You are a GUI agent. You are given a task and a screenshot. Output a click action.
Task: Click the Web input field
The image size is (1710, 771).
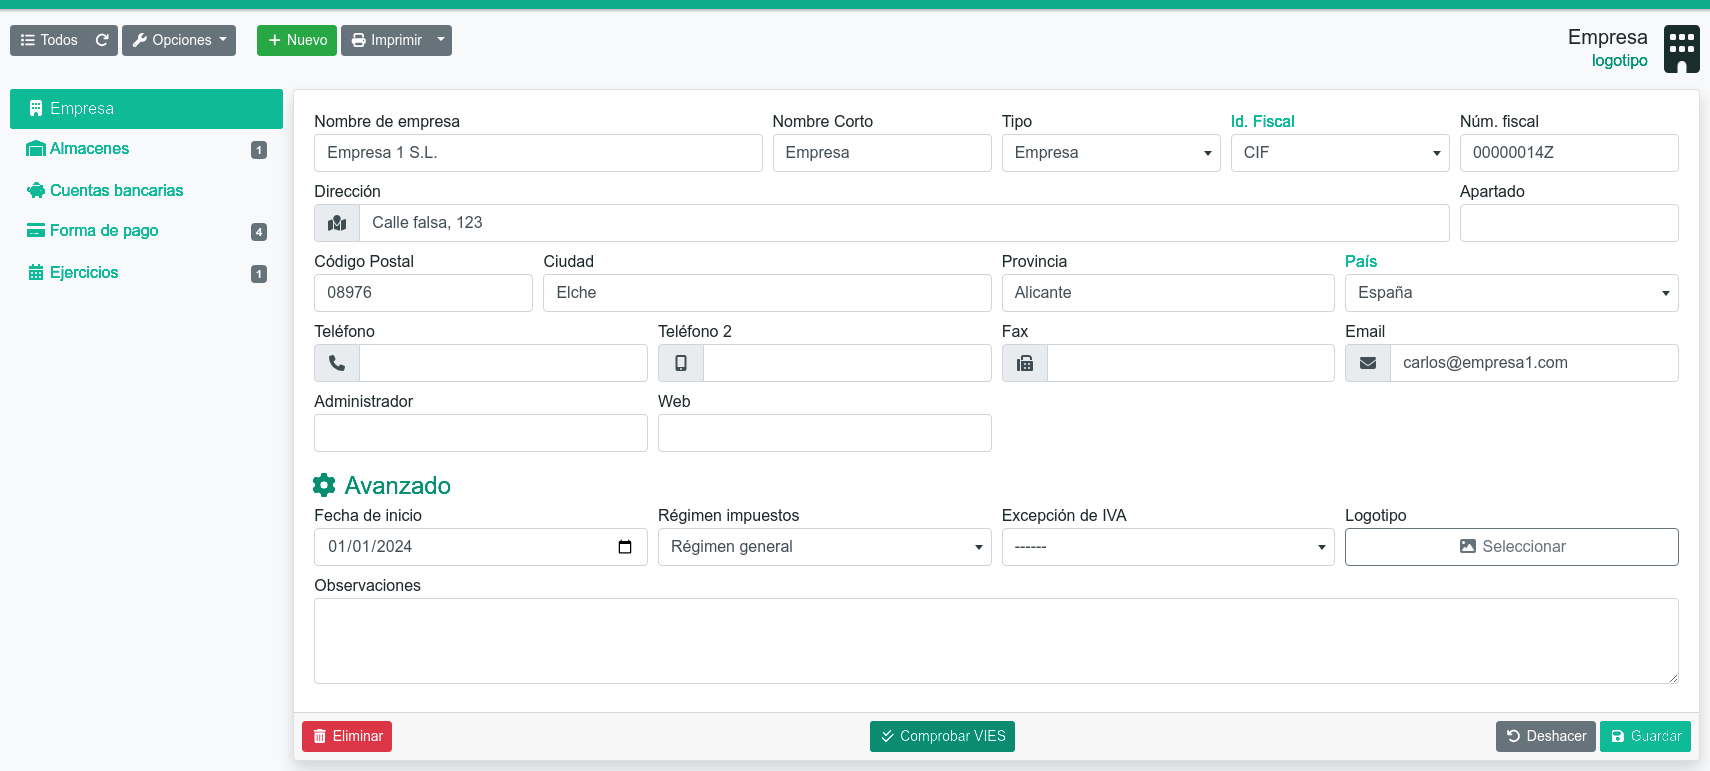click(x=825, y=433)
